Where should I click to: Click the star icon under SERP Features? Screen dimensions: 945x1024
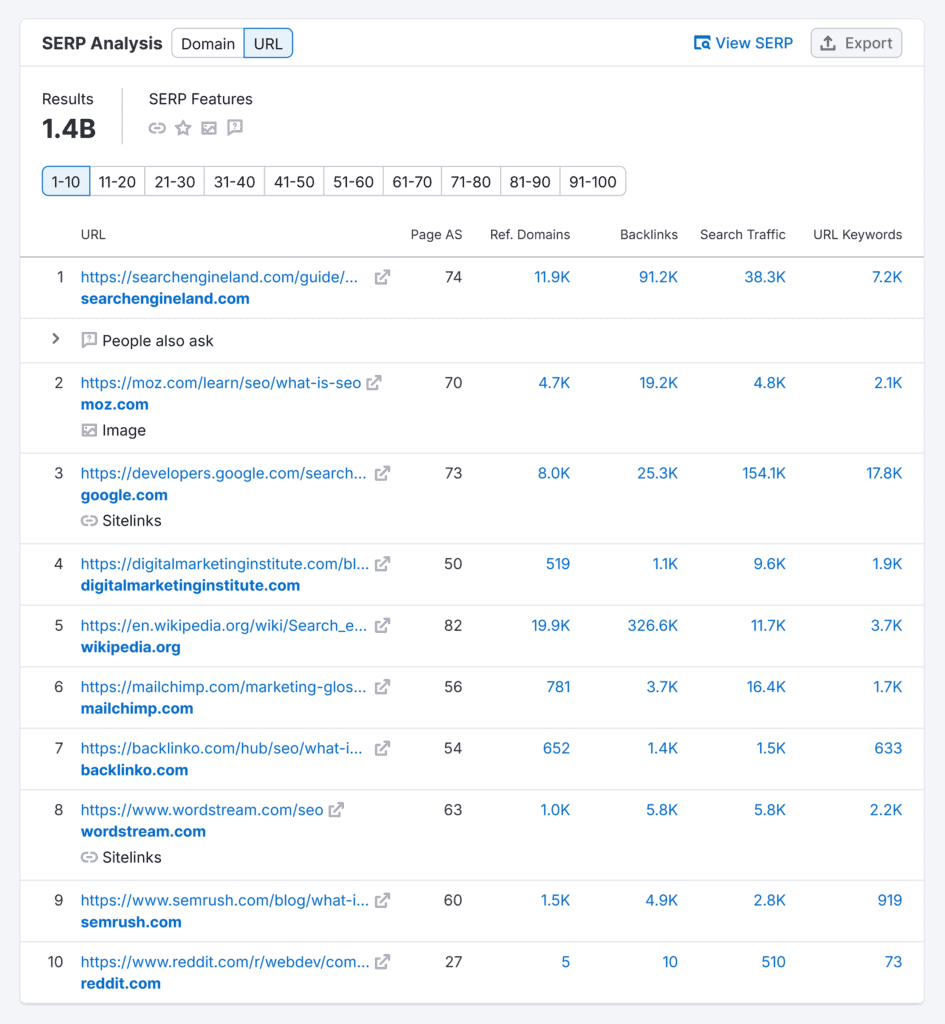(x=183, y=128)
